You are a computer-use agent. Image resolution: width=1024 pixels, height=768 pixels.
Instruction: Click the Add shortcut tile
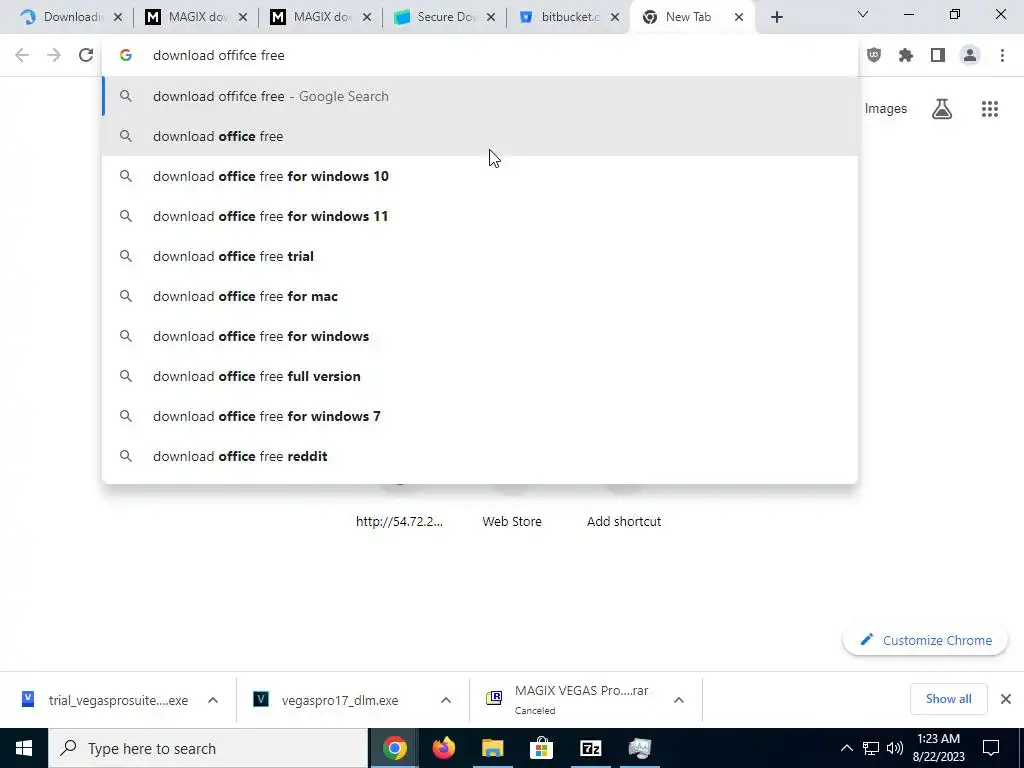click(624, 521)
